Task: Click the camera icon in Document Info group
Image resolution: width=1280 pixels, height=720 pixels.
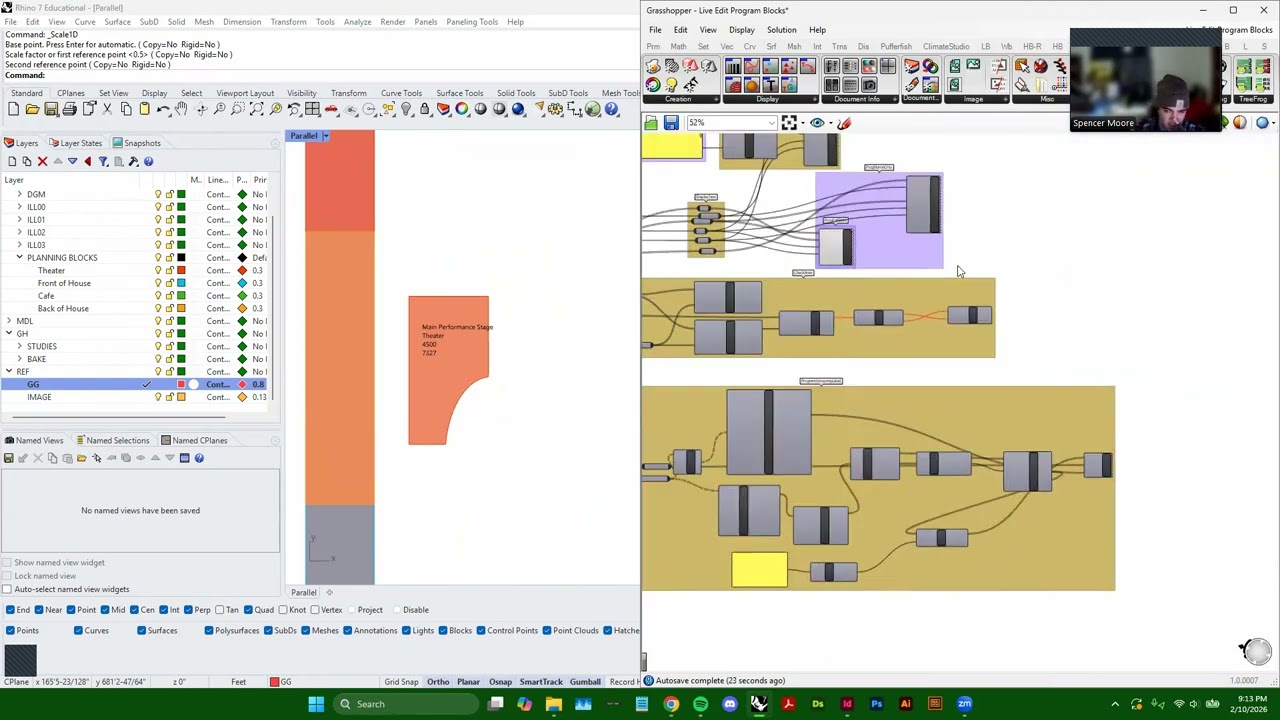Action: click(869, 85)
